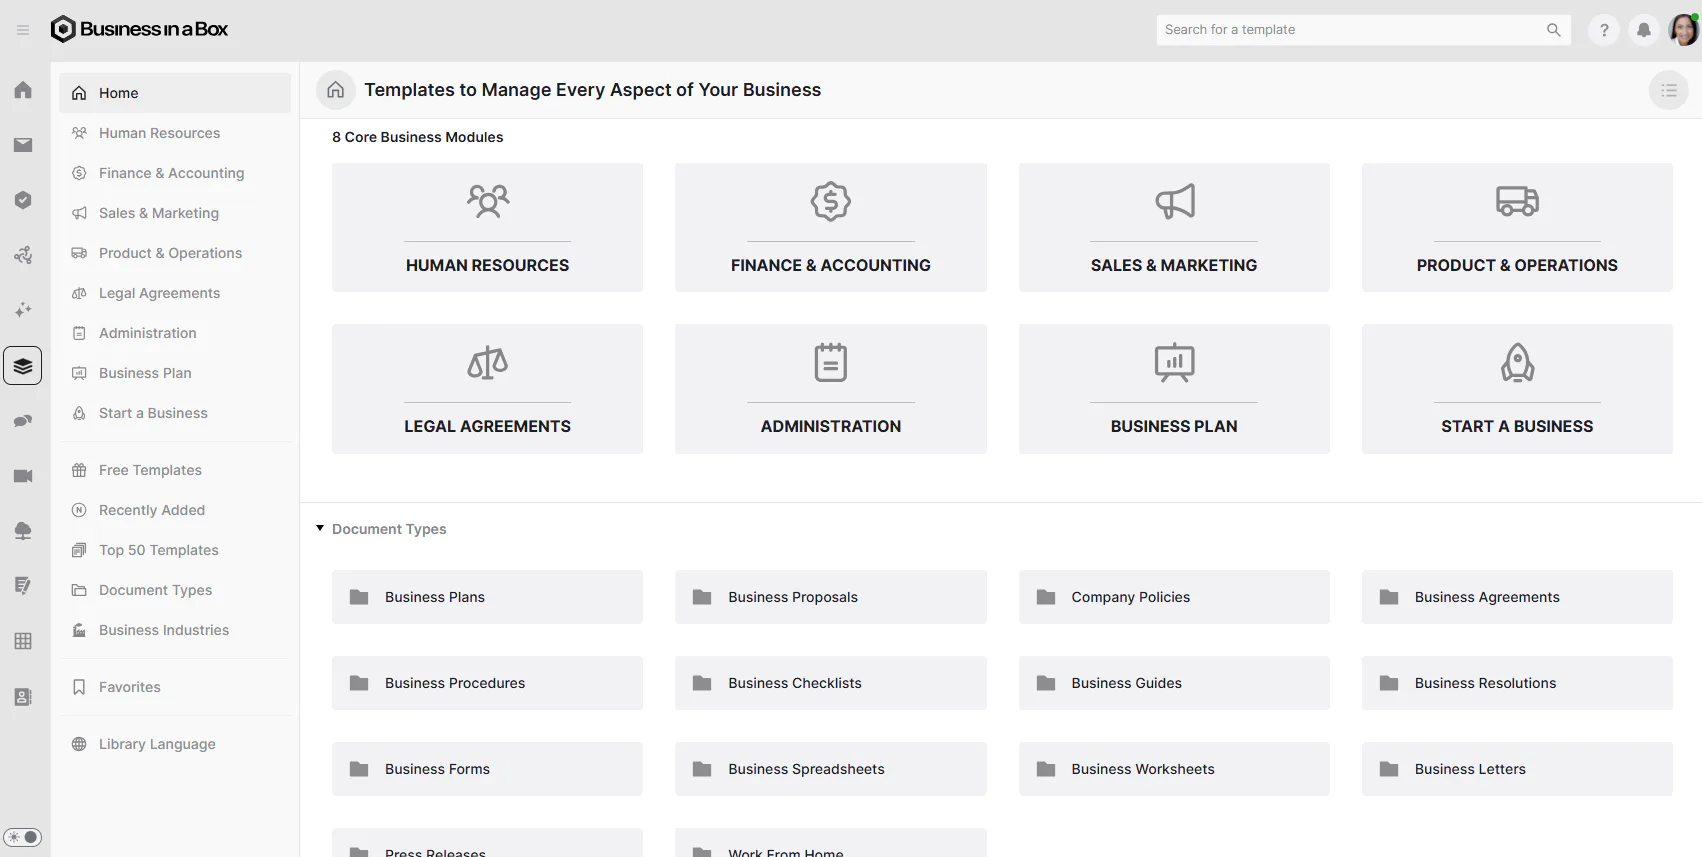Open the chat bubbles icon in the icon rail
The image size is (1702, 857).
[x=23, y=421]
